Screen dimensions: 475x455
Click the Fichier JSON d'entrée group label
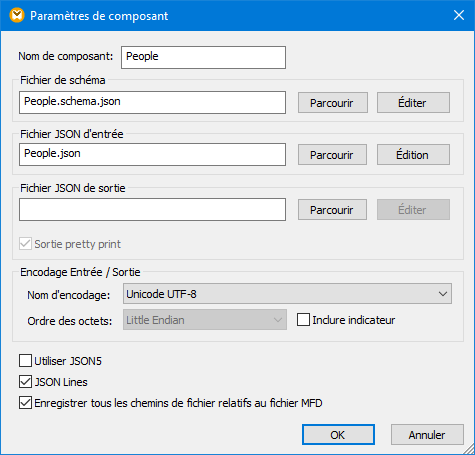pos(72,134)
